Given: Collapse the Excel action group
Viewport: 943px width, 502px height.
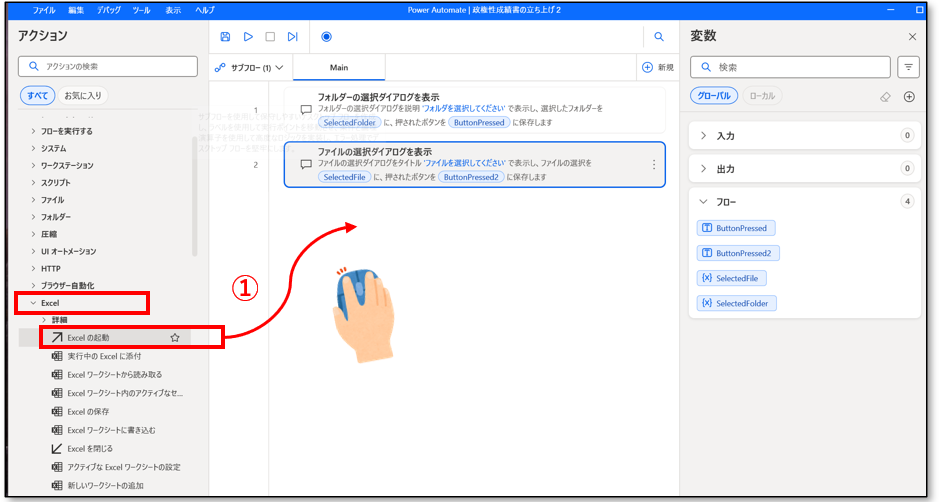Looking at the screenshot, I should (33, 302).
